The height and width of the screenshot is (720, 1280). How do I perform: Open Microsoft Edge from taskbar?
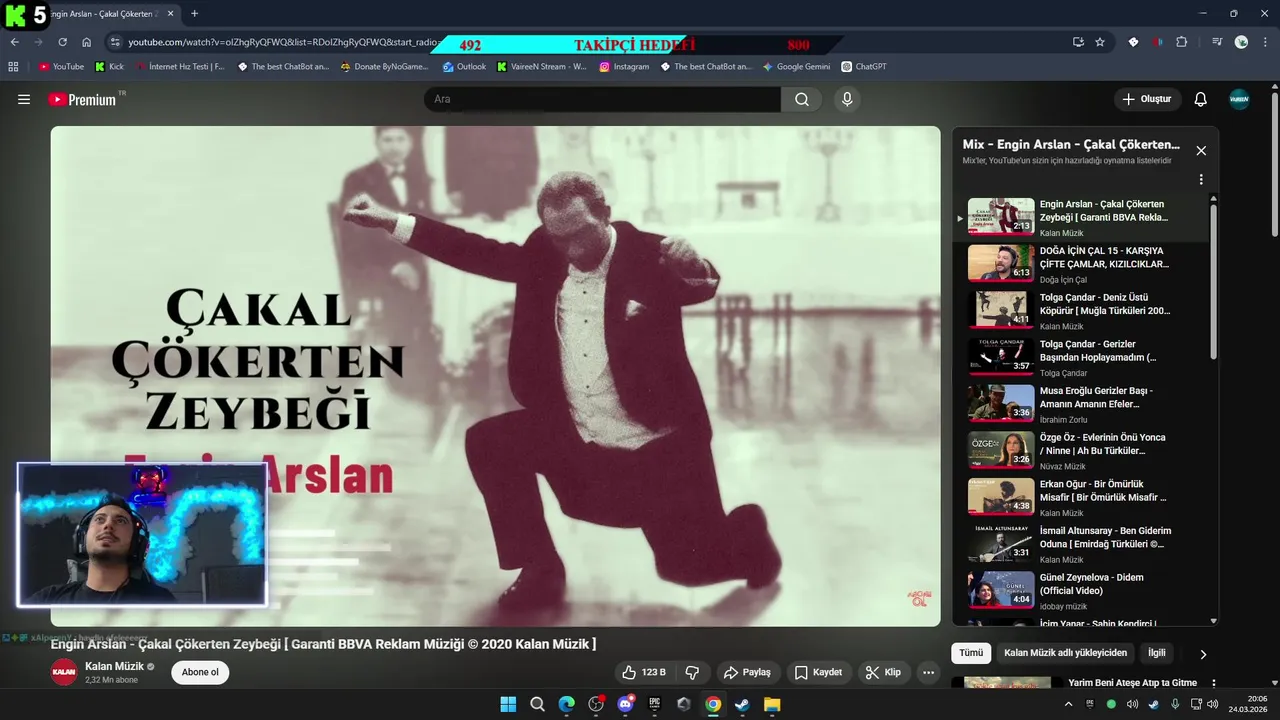567,704
